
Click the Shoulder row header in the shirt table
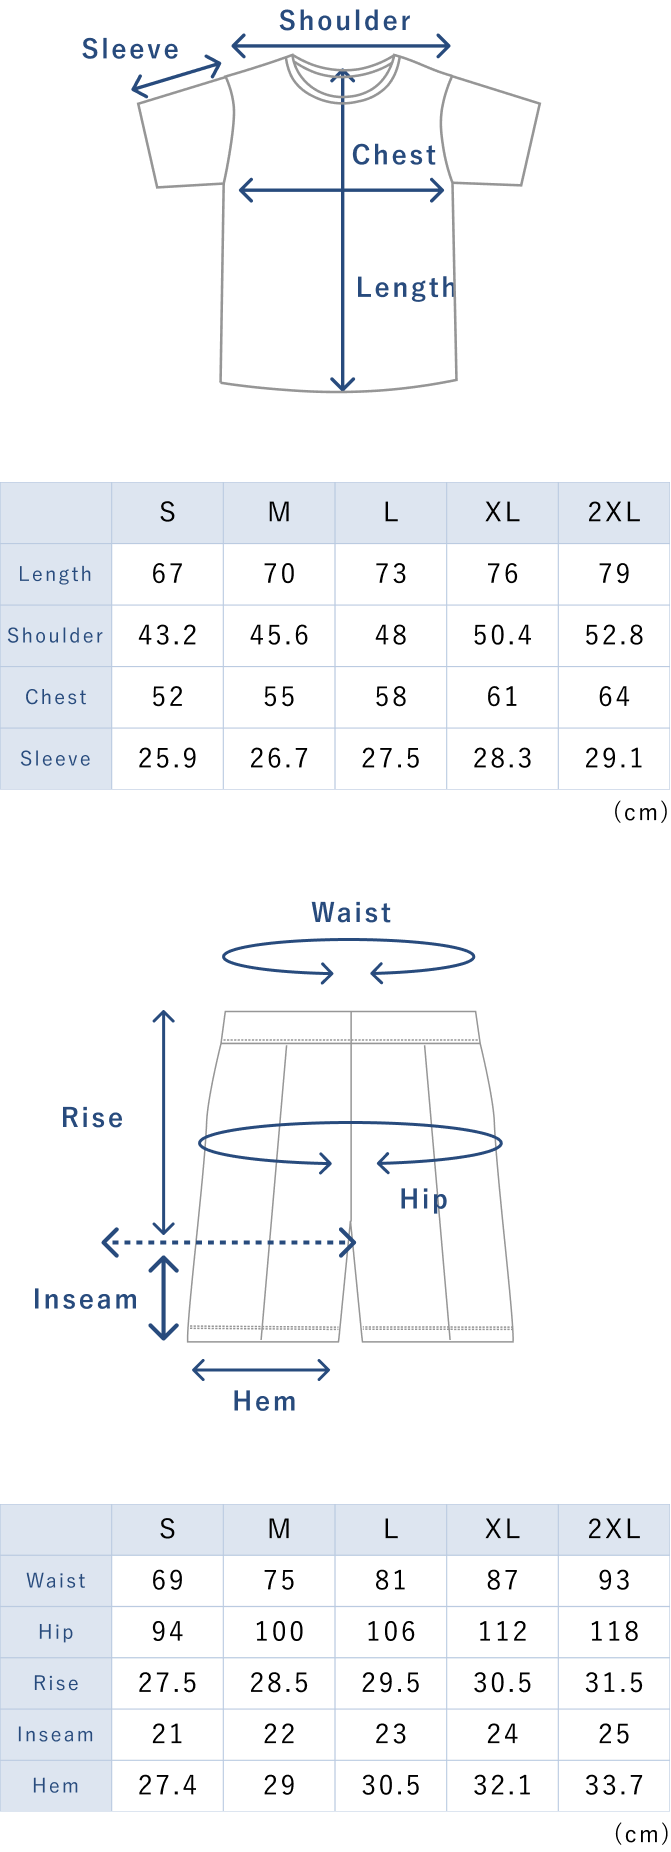56,636
